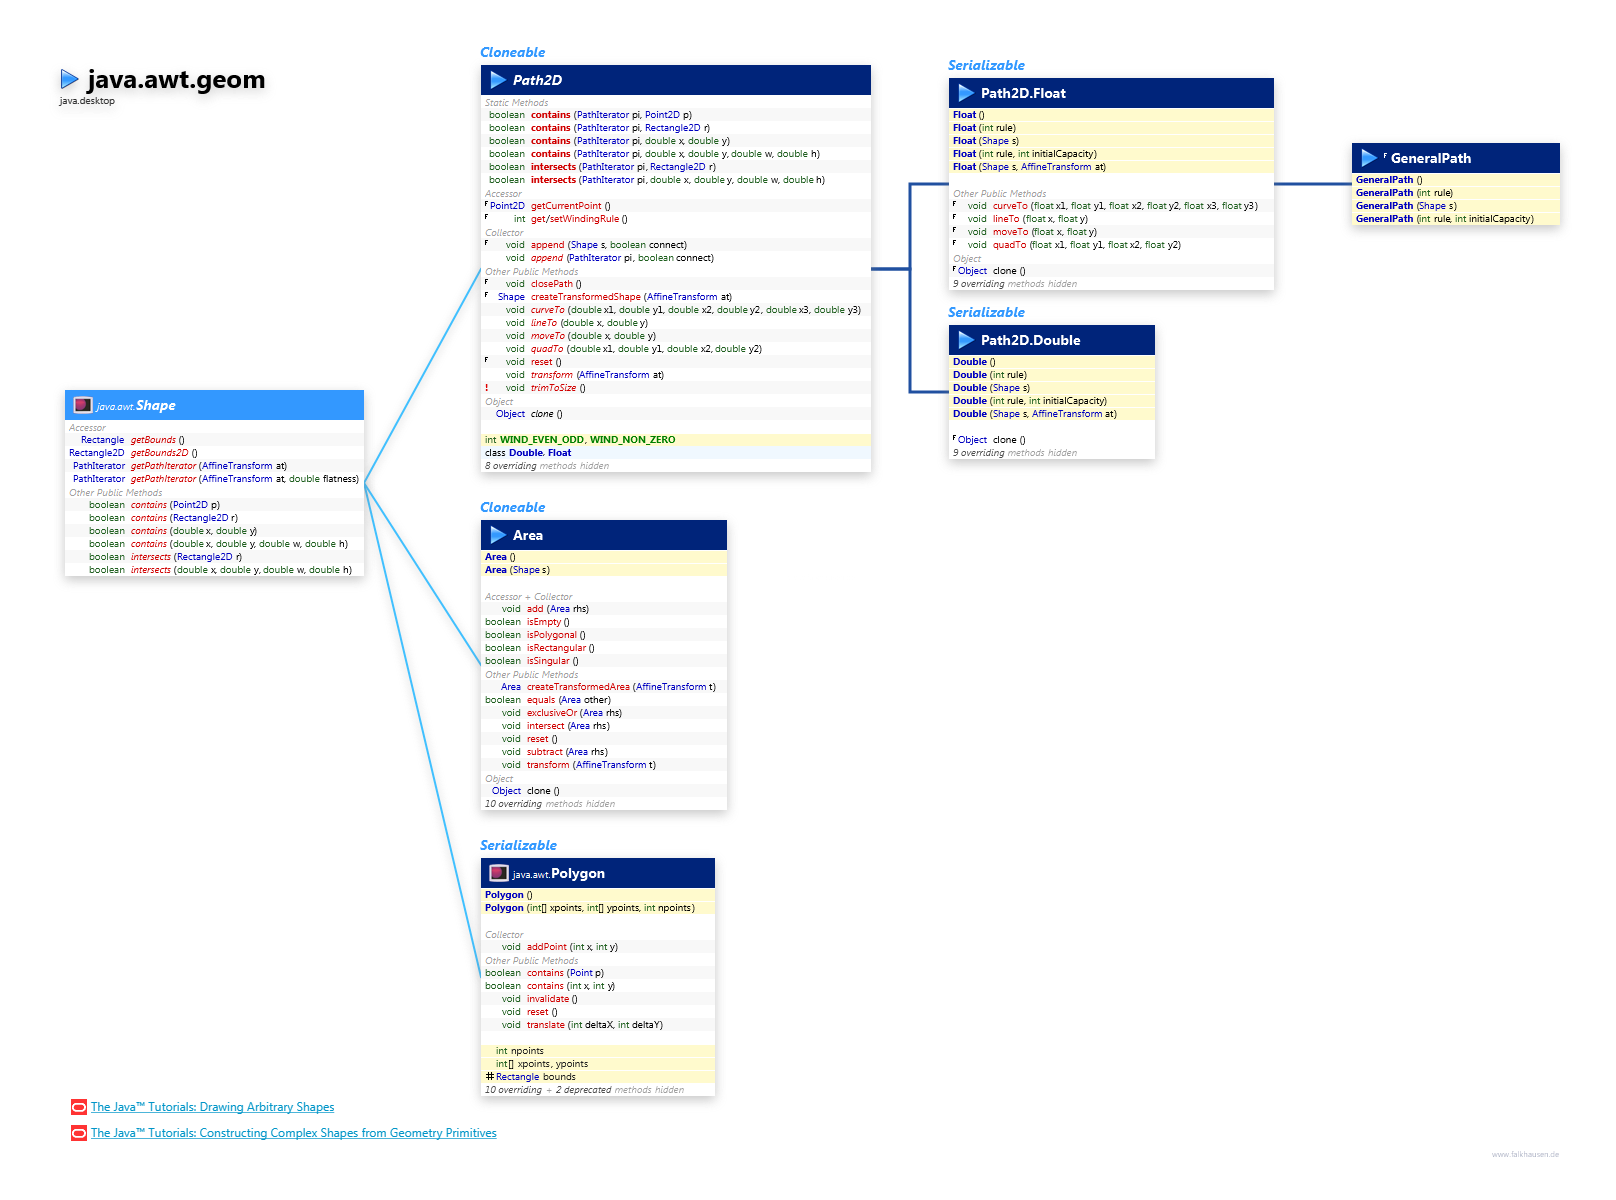
Task: Select the java.awt.Polygon class title
Action: click(x=558, y=873)
